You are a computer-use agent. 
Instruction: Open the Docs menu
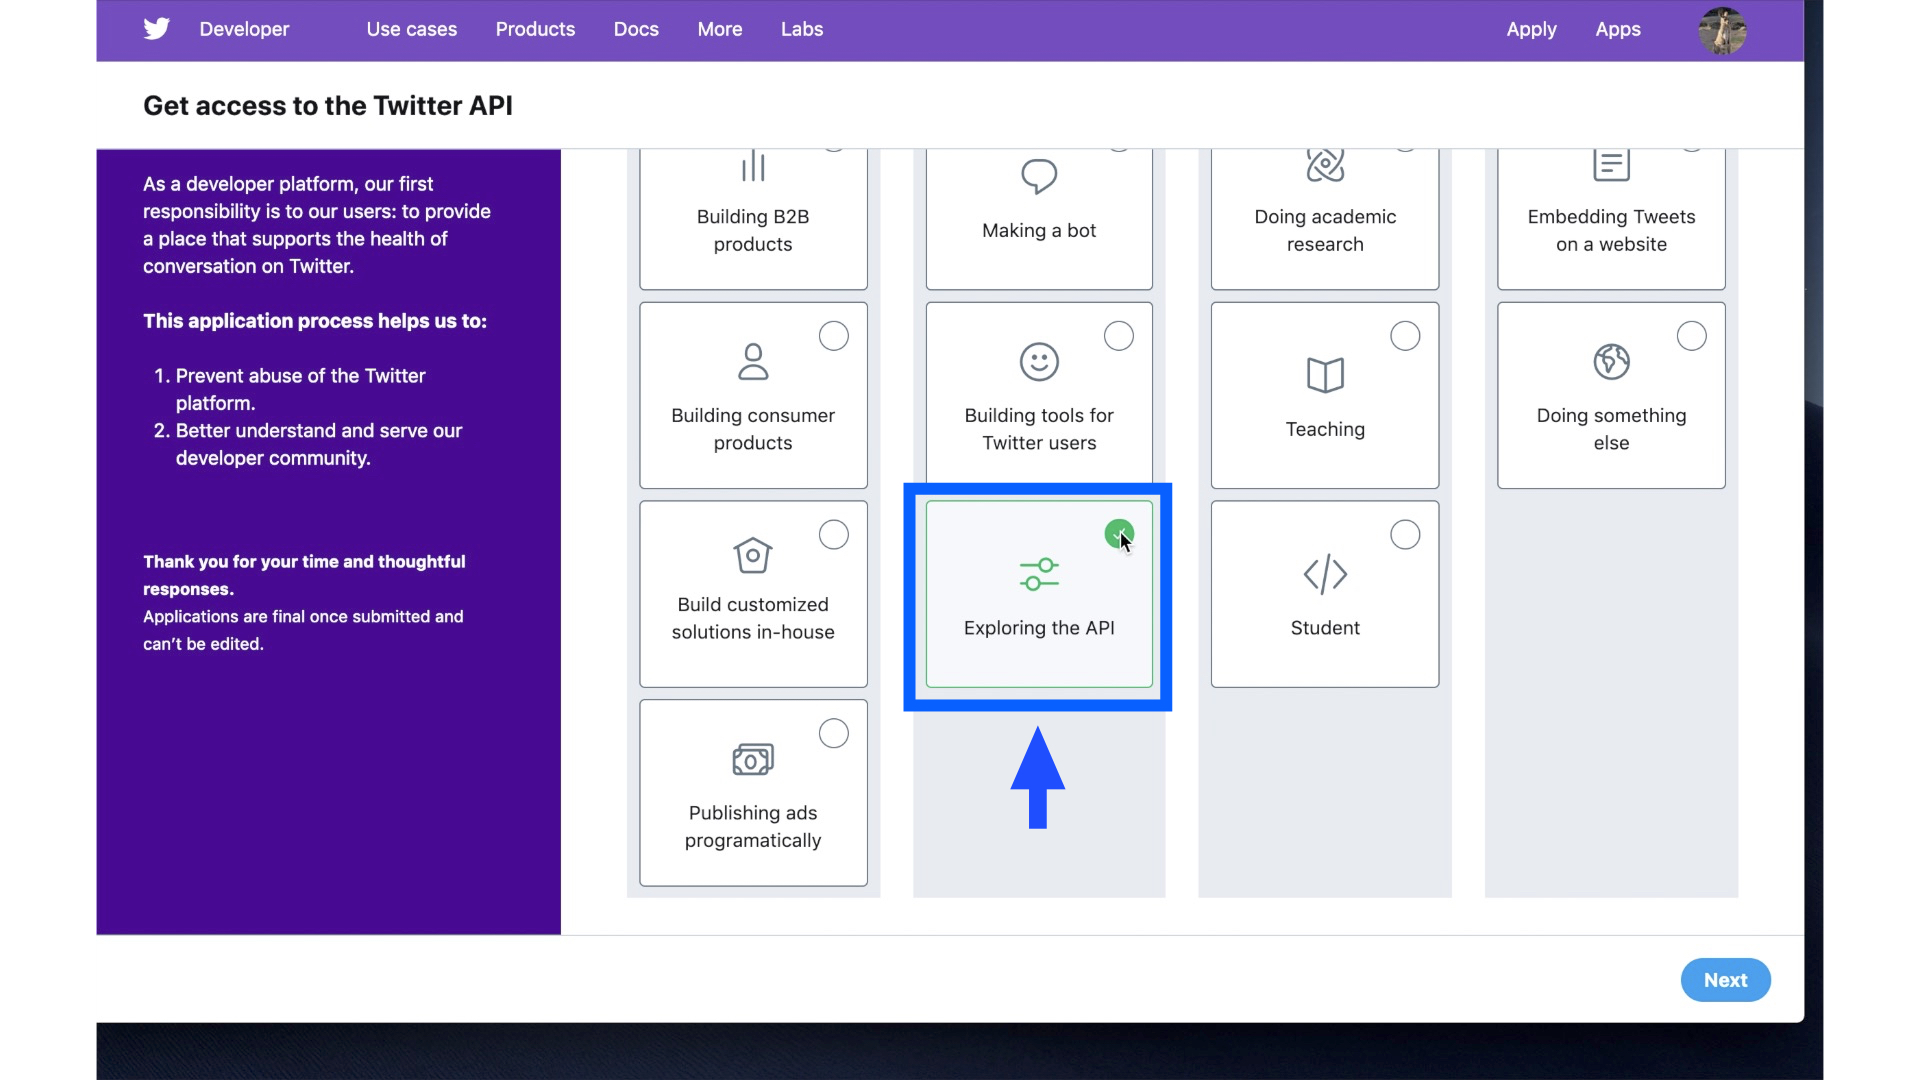(x=636, y=29)
